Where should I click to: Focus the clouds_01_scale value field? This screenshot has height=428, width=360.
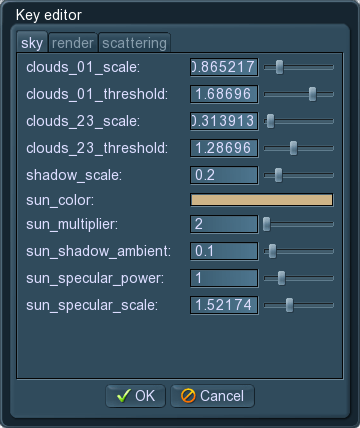[x=224, y=67]
